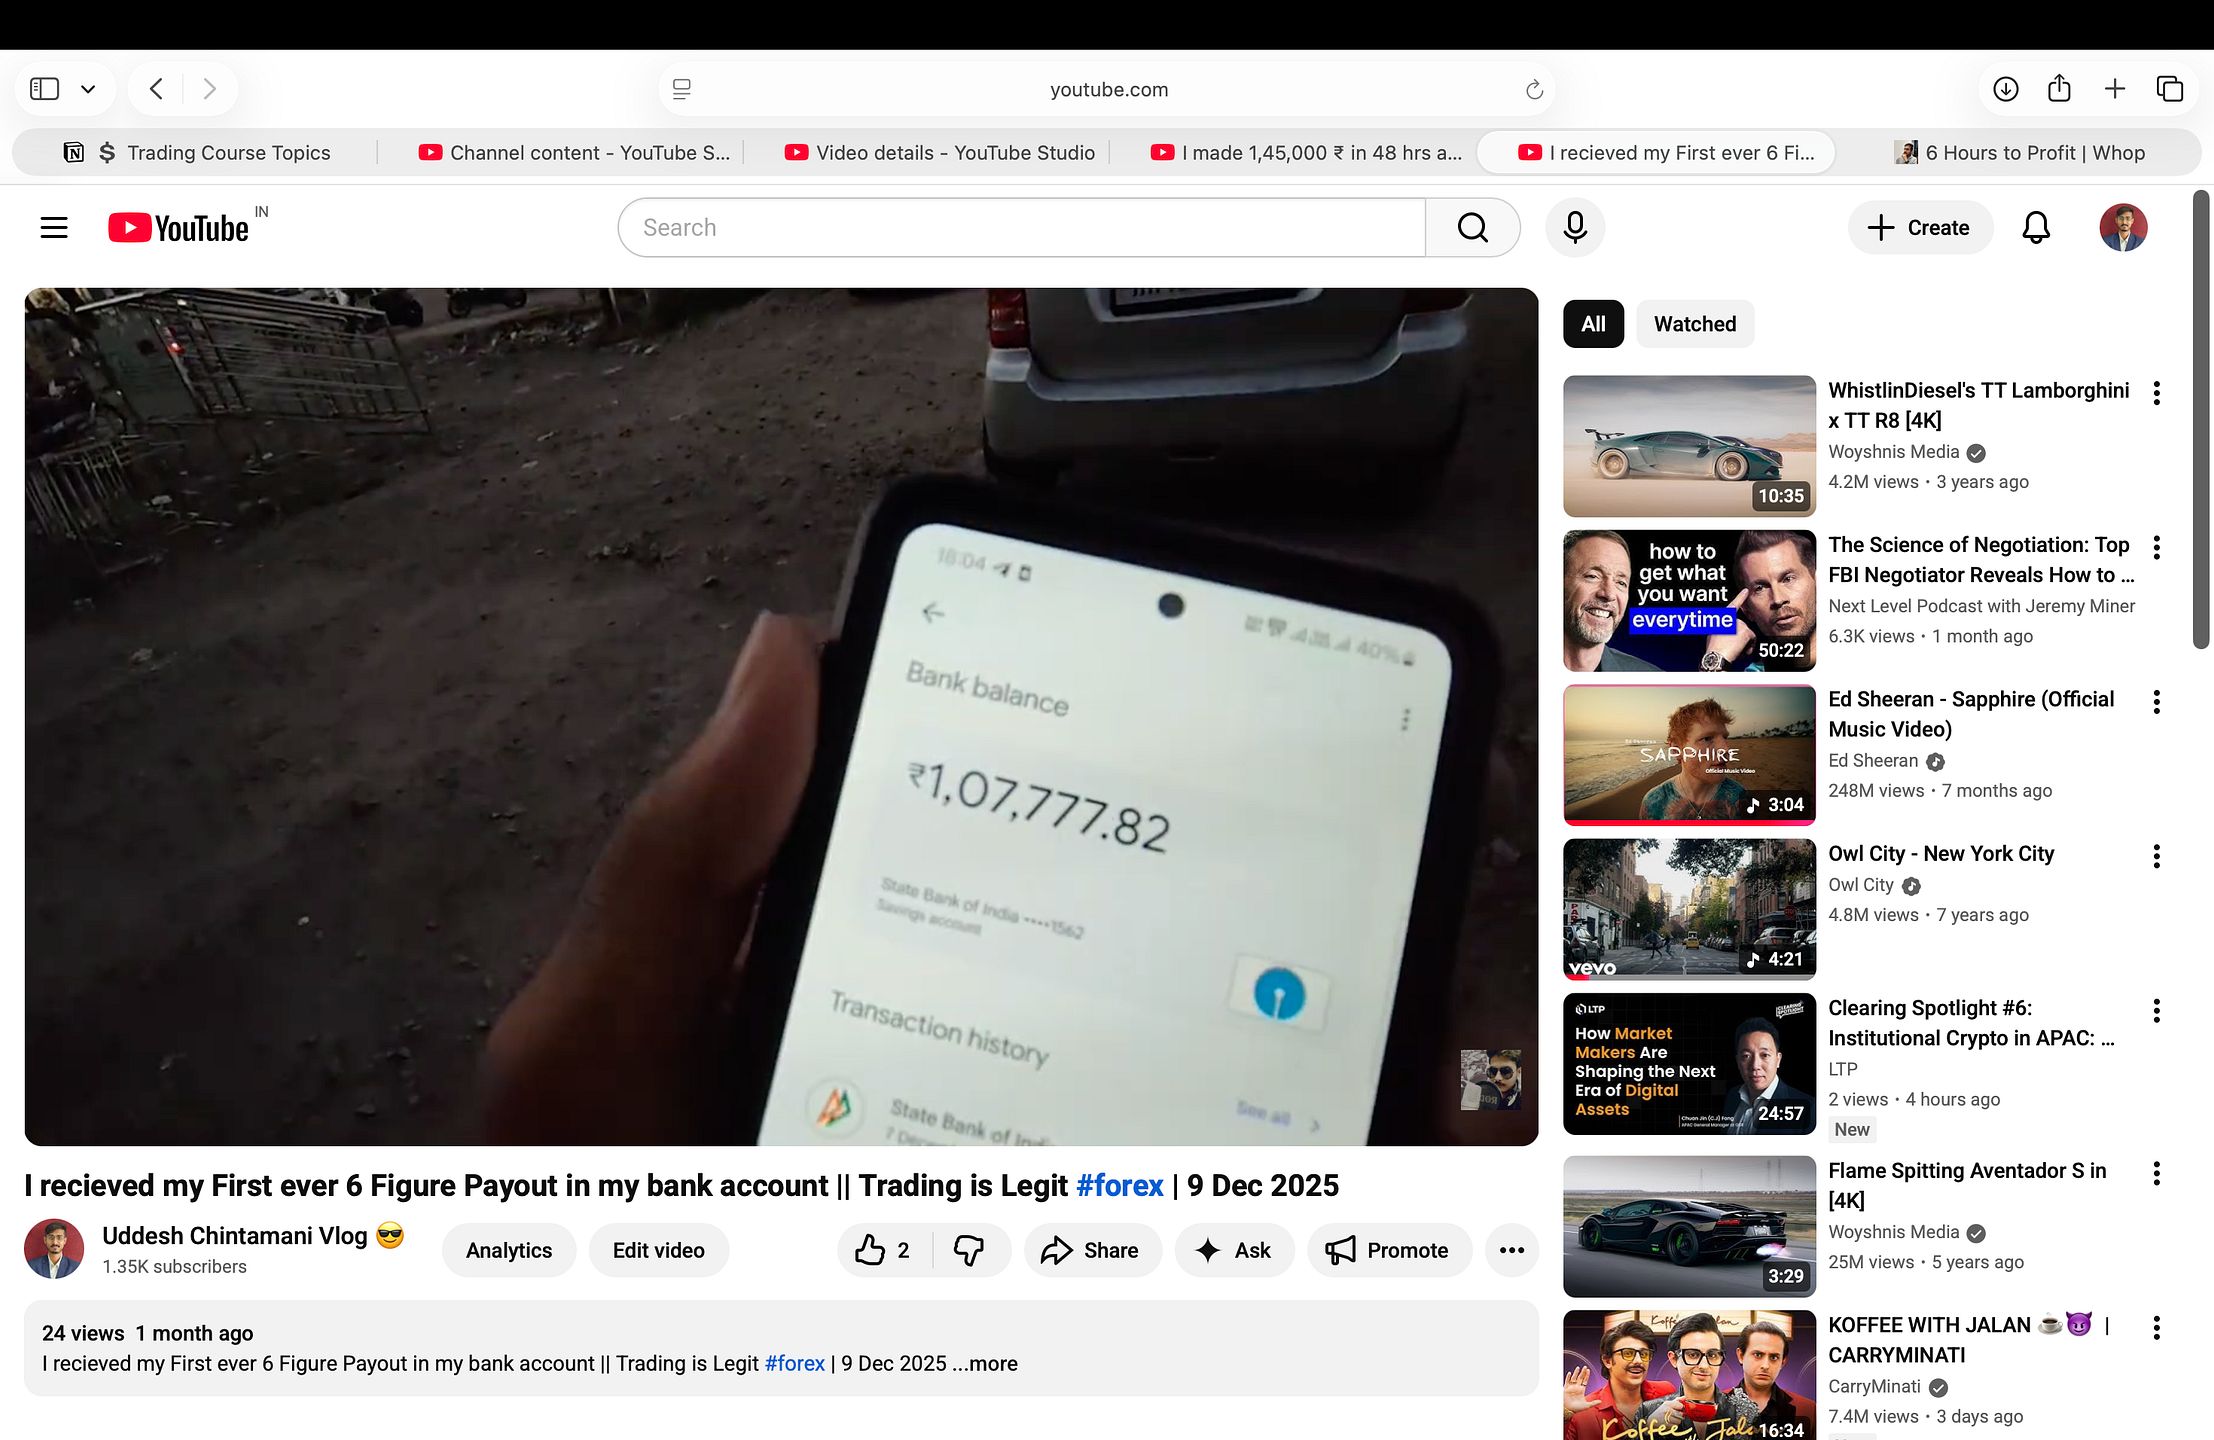Image resolution: width=2214 pixels, height=1440 pixels.
Task: Open Analytics for this video
Action: (x=509, y=1250)
